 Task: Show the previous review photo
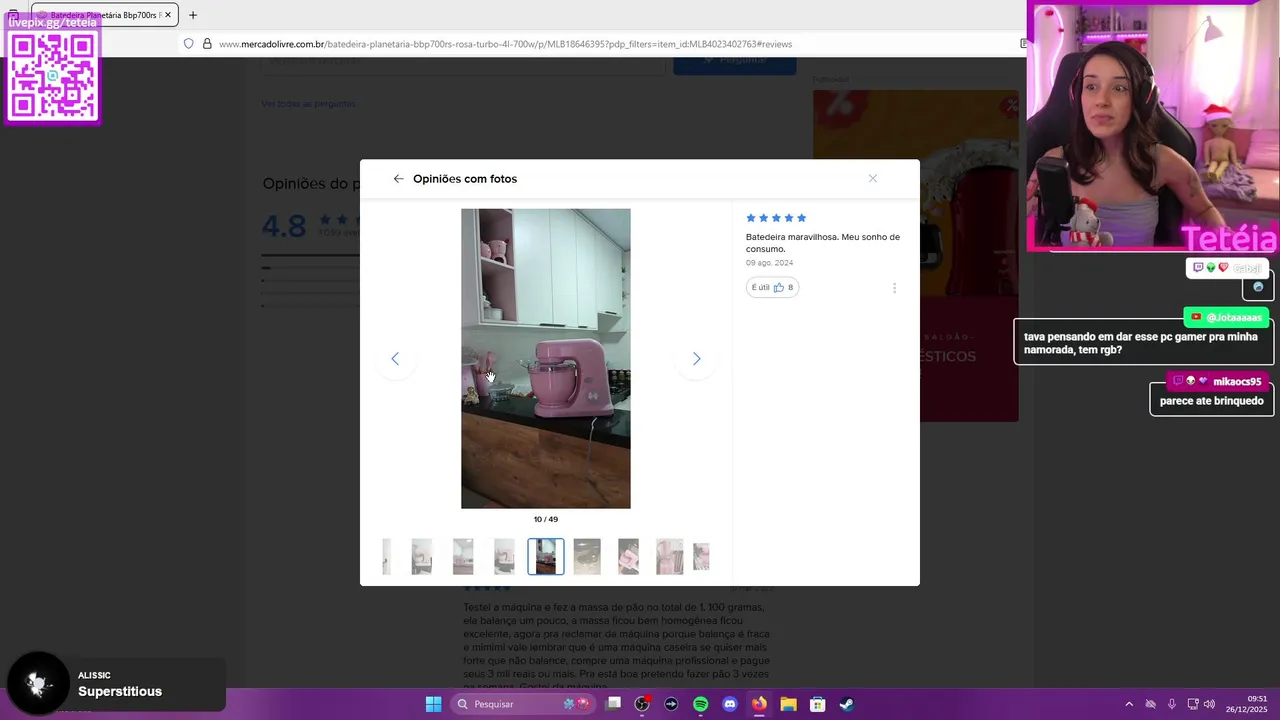coord(395,359)
